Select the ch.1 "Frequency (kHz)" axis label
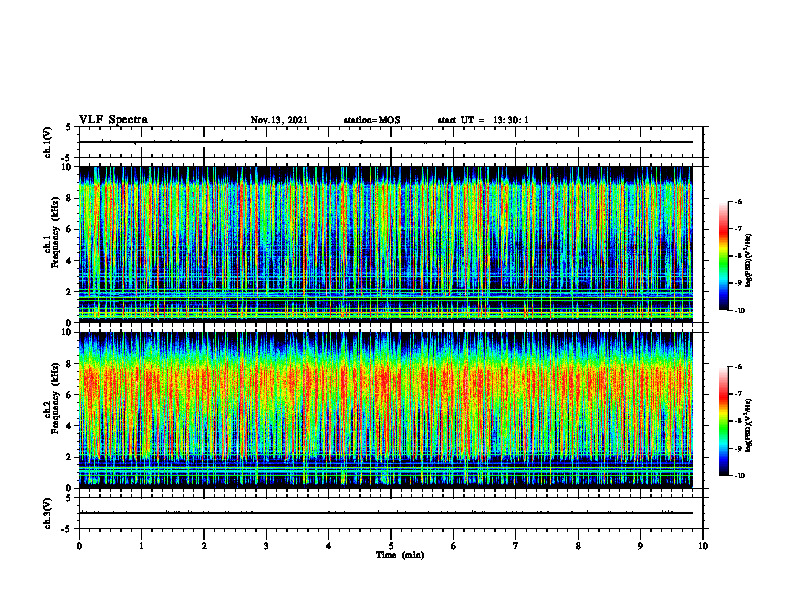 click(x=55, y=232)
